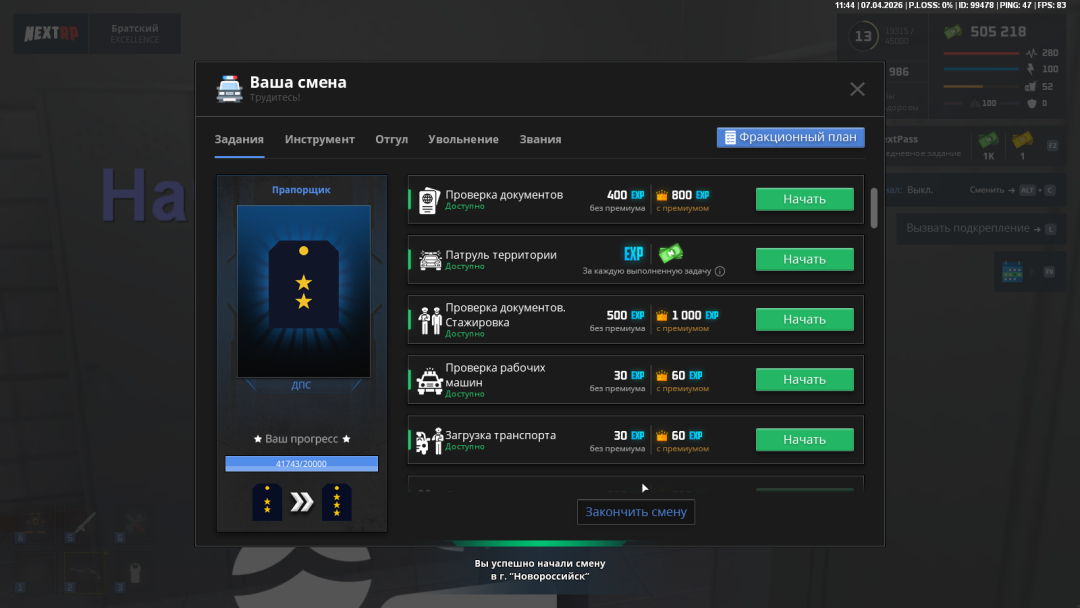Viewport: 1080px width, 608px height.
Task: Click the Загрузка транспорта task icon
Action: pyautogui.click(x=430, y=440)
